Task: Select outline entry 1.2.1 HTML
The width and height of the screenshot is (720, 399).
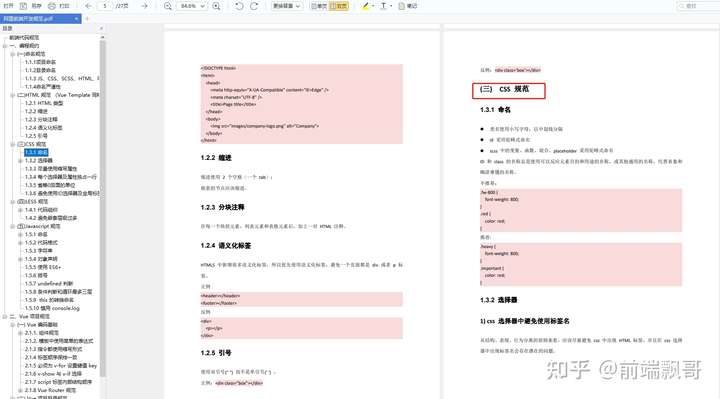Action: 44,103
